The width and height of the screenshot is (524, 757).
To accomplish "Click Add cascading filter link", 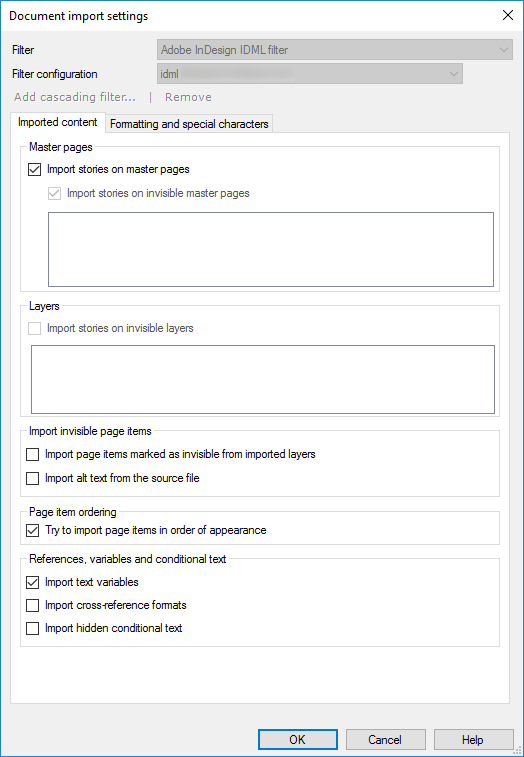I will [75, 97].
